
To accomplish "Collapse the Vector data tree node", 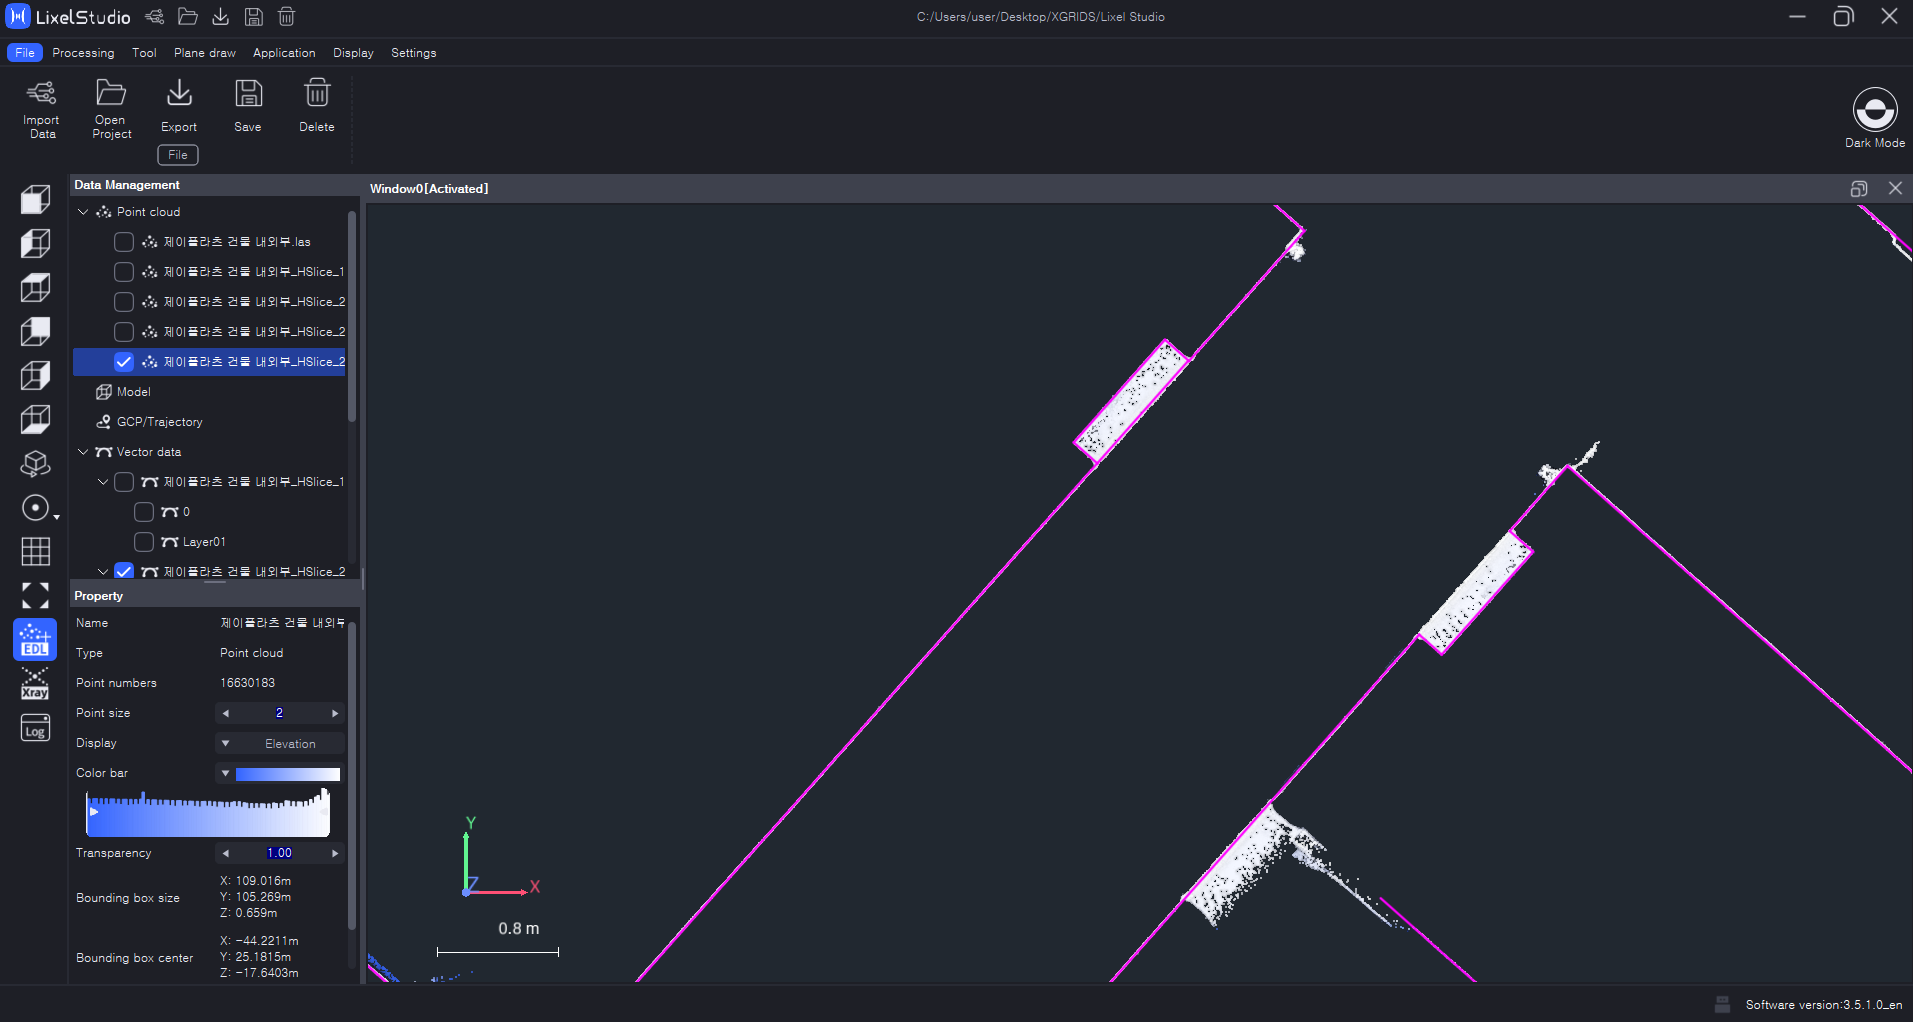I will click(83, 452).
